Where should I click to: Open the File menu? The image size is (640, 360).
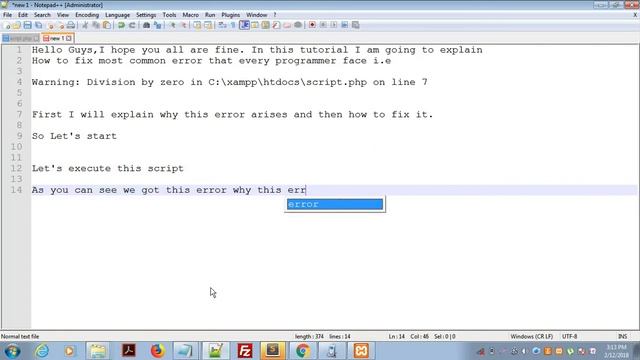pos(7,15)
